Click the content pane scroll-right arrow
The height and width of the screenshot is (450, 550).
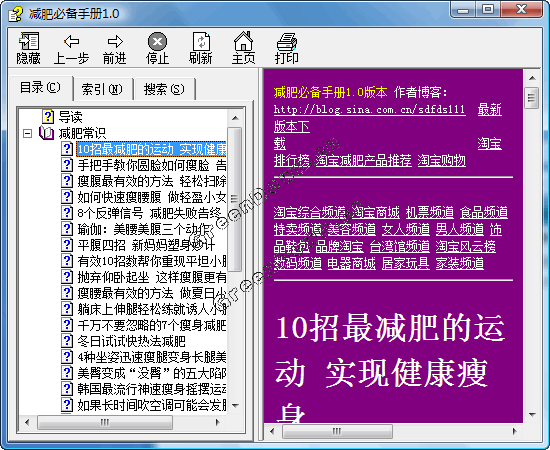pyautogui.click(x=515, y=431)
